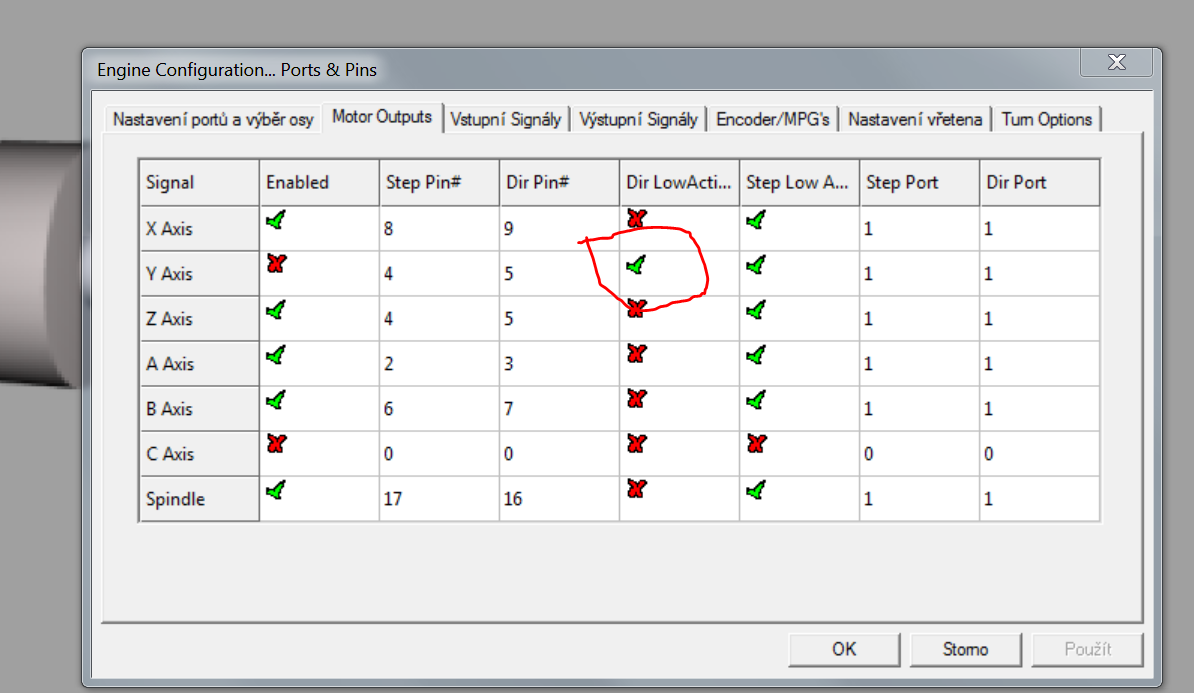Enable C Axis Step Low Active
This screenshot has height=693, width=1194.
pyautogui.click(x=755, y=444)
